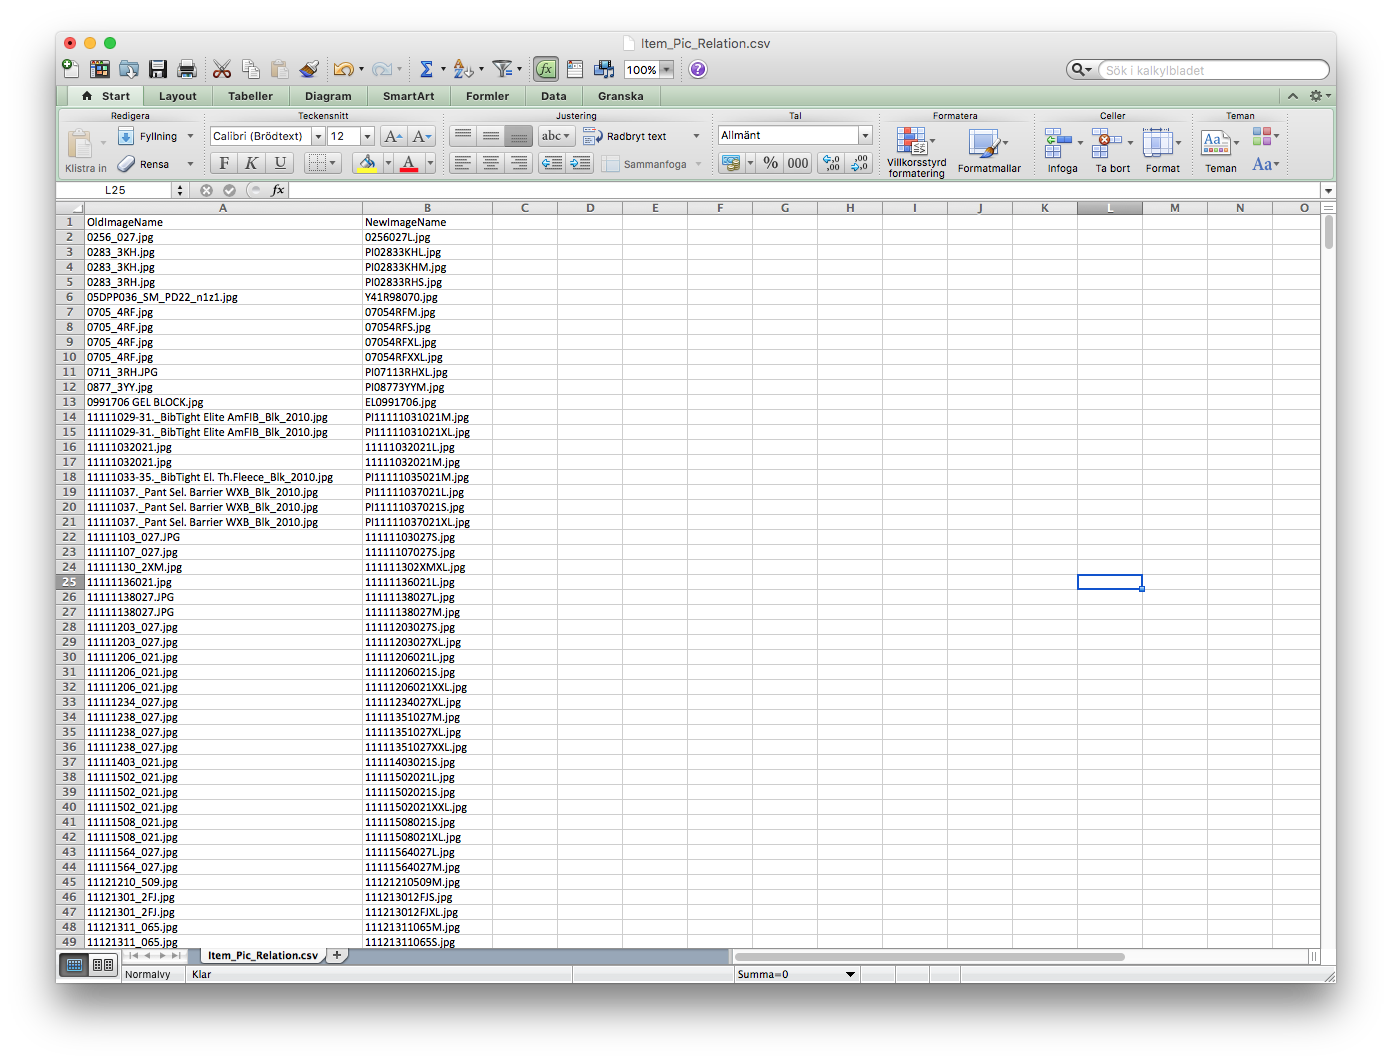Screen dimensions: 1392x1063
Task: Click the Sök i kalkylbladet search field
Action: [x=1214, y=70]
